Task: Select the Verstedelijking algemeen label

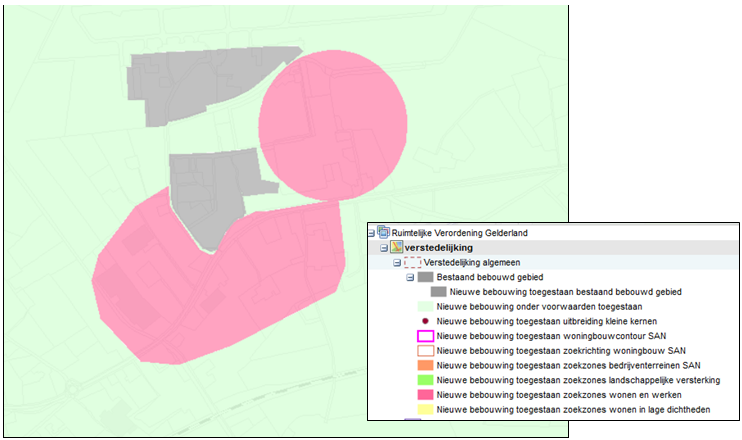Action: coord(472,263)
